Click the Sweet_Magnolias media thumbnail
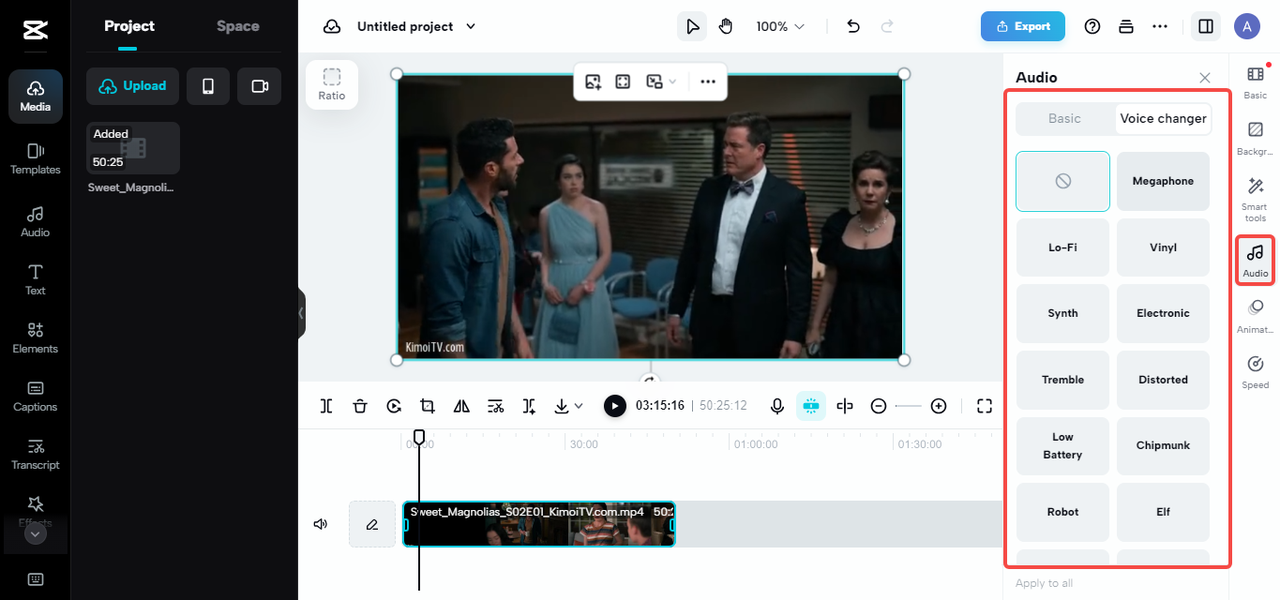 point(133,148)
